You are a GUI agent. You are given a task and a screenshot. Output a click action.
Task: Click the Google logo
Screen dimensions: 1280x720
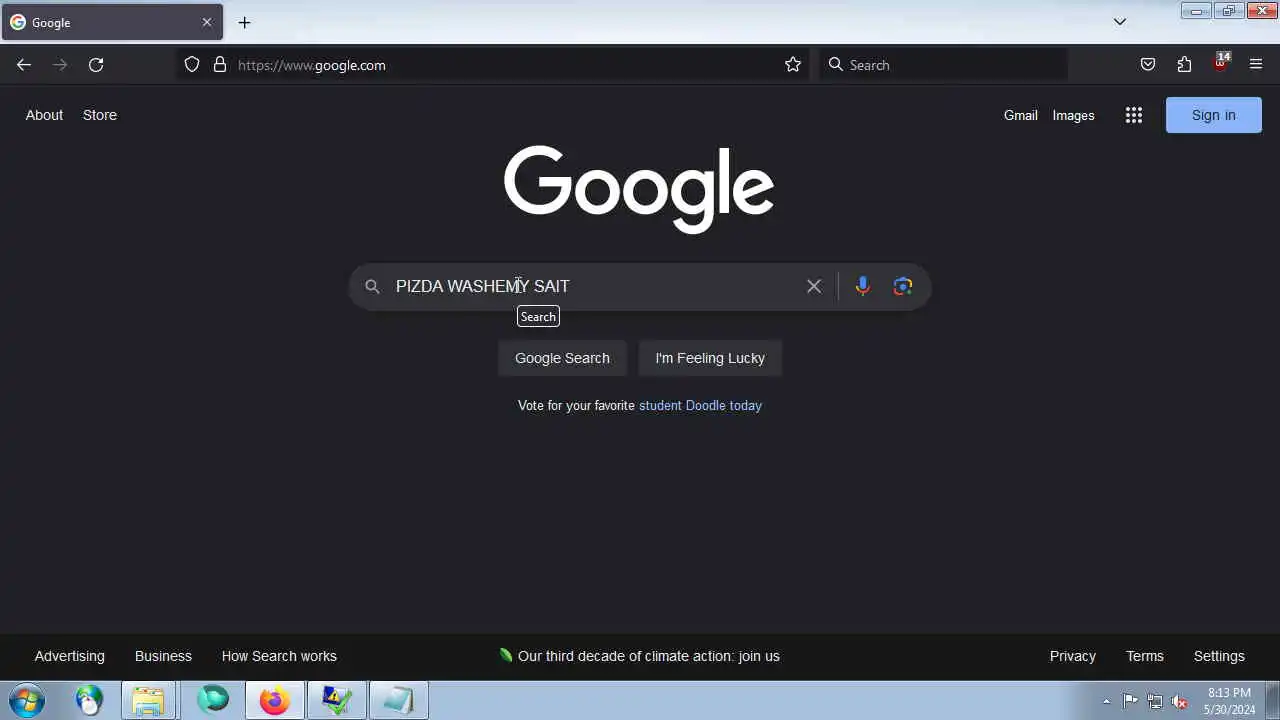point(639,189)
